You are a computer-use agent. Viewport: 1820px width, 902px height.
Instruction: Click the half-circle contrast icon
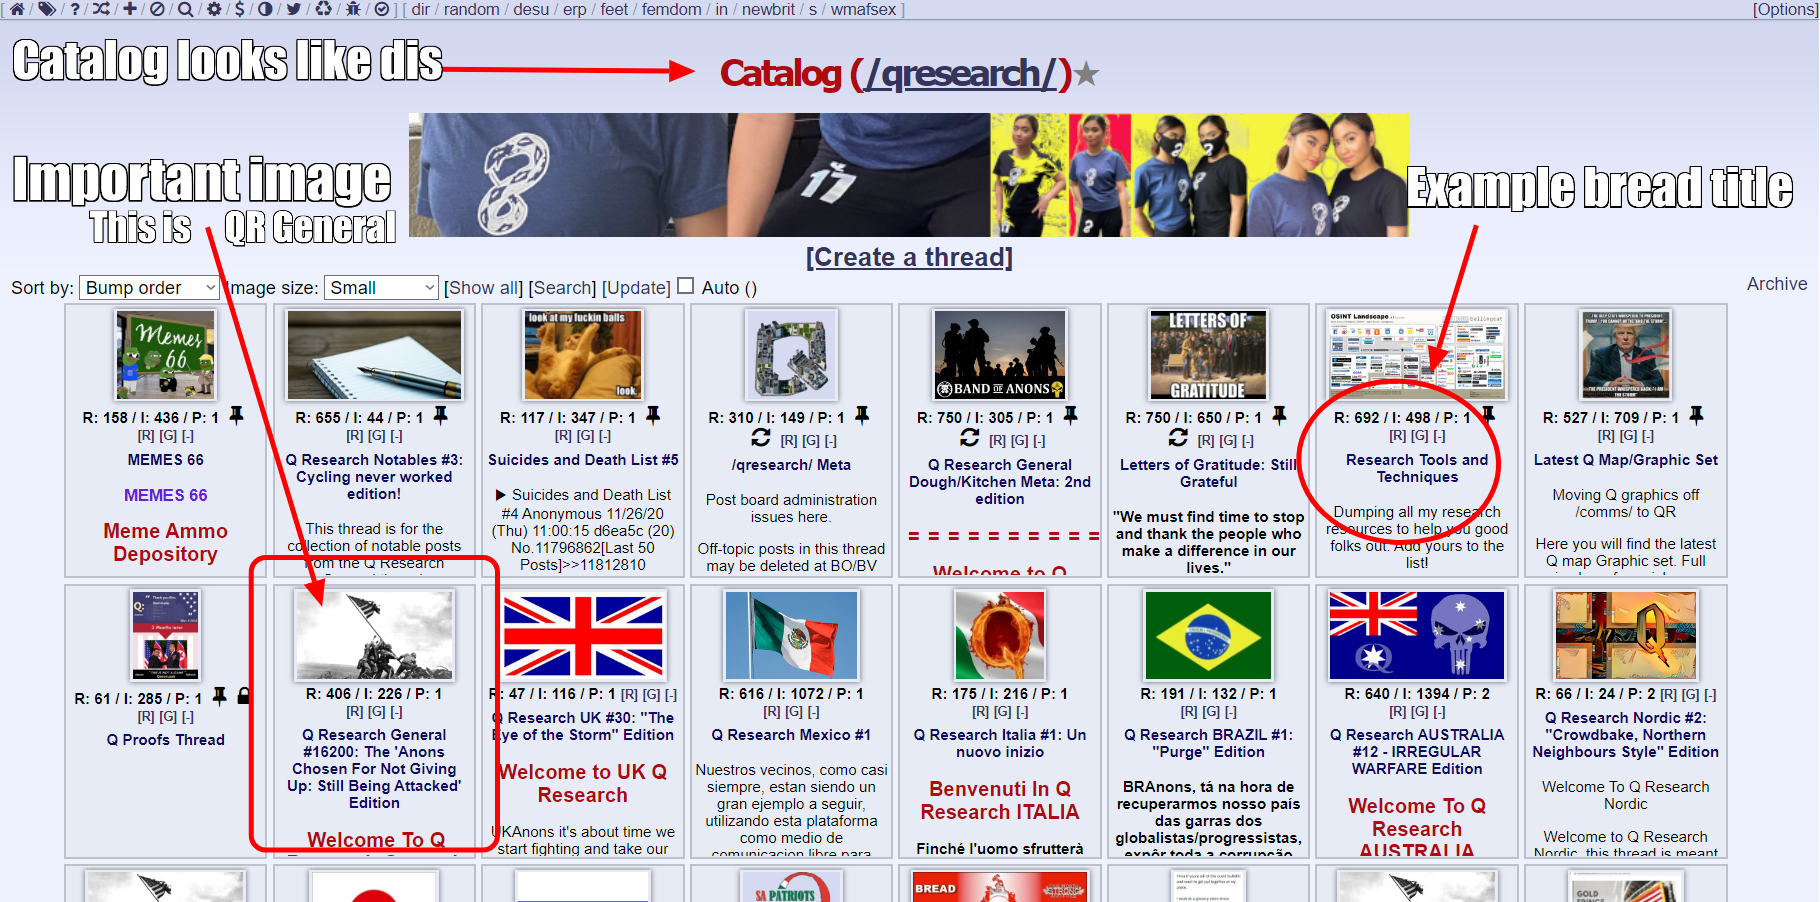point(265,9)
